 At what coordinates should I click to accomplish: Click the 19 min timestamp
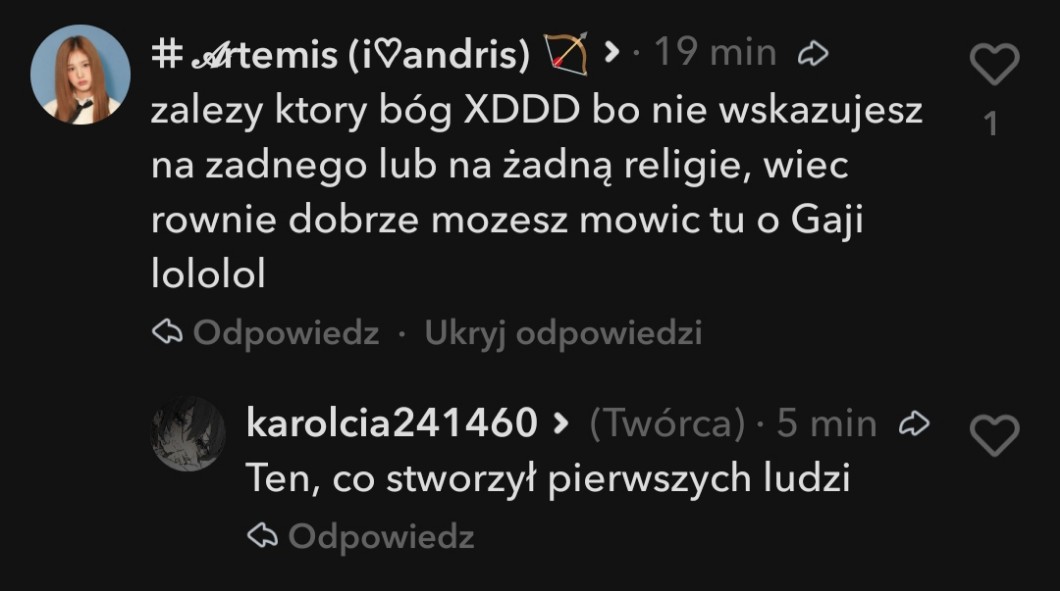715,52
